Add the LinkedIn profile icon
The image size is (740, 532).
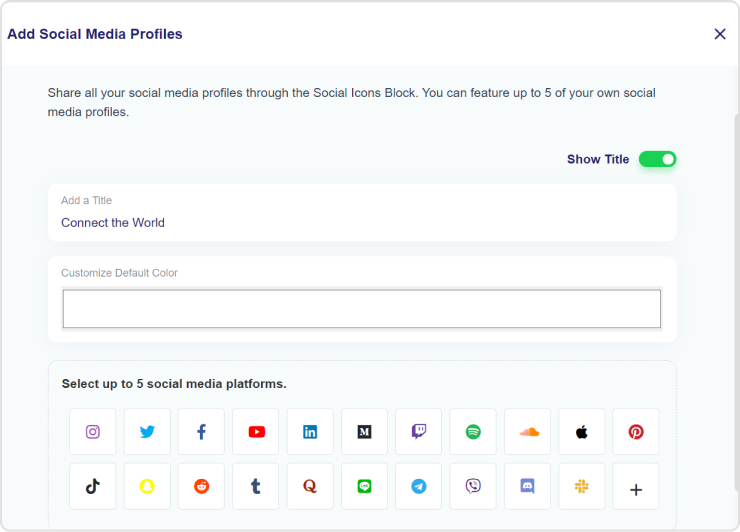(x=310, y=431)
